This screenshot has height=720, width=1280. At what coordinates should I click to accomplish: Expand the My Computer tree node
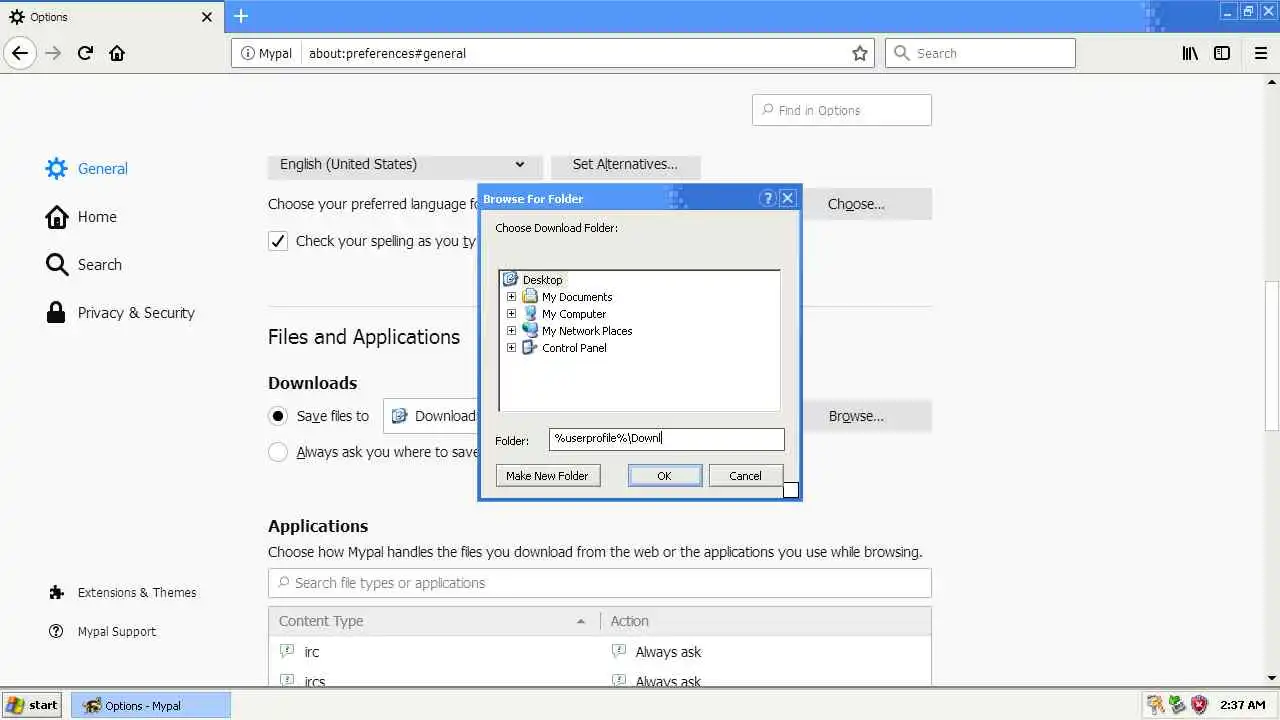pos(511,313)
